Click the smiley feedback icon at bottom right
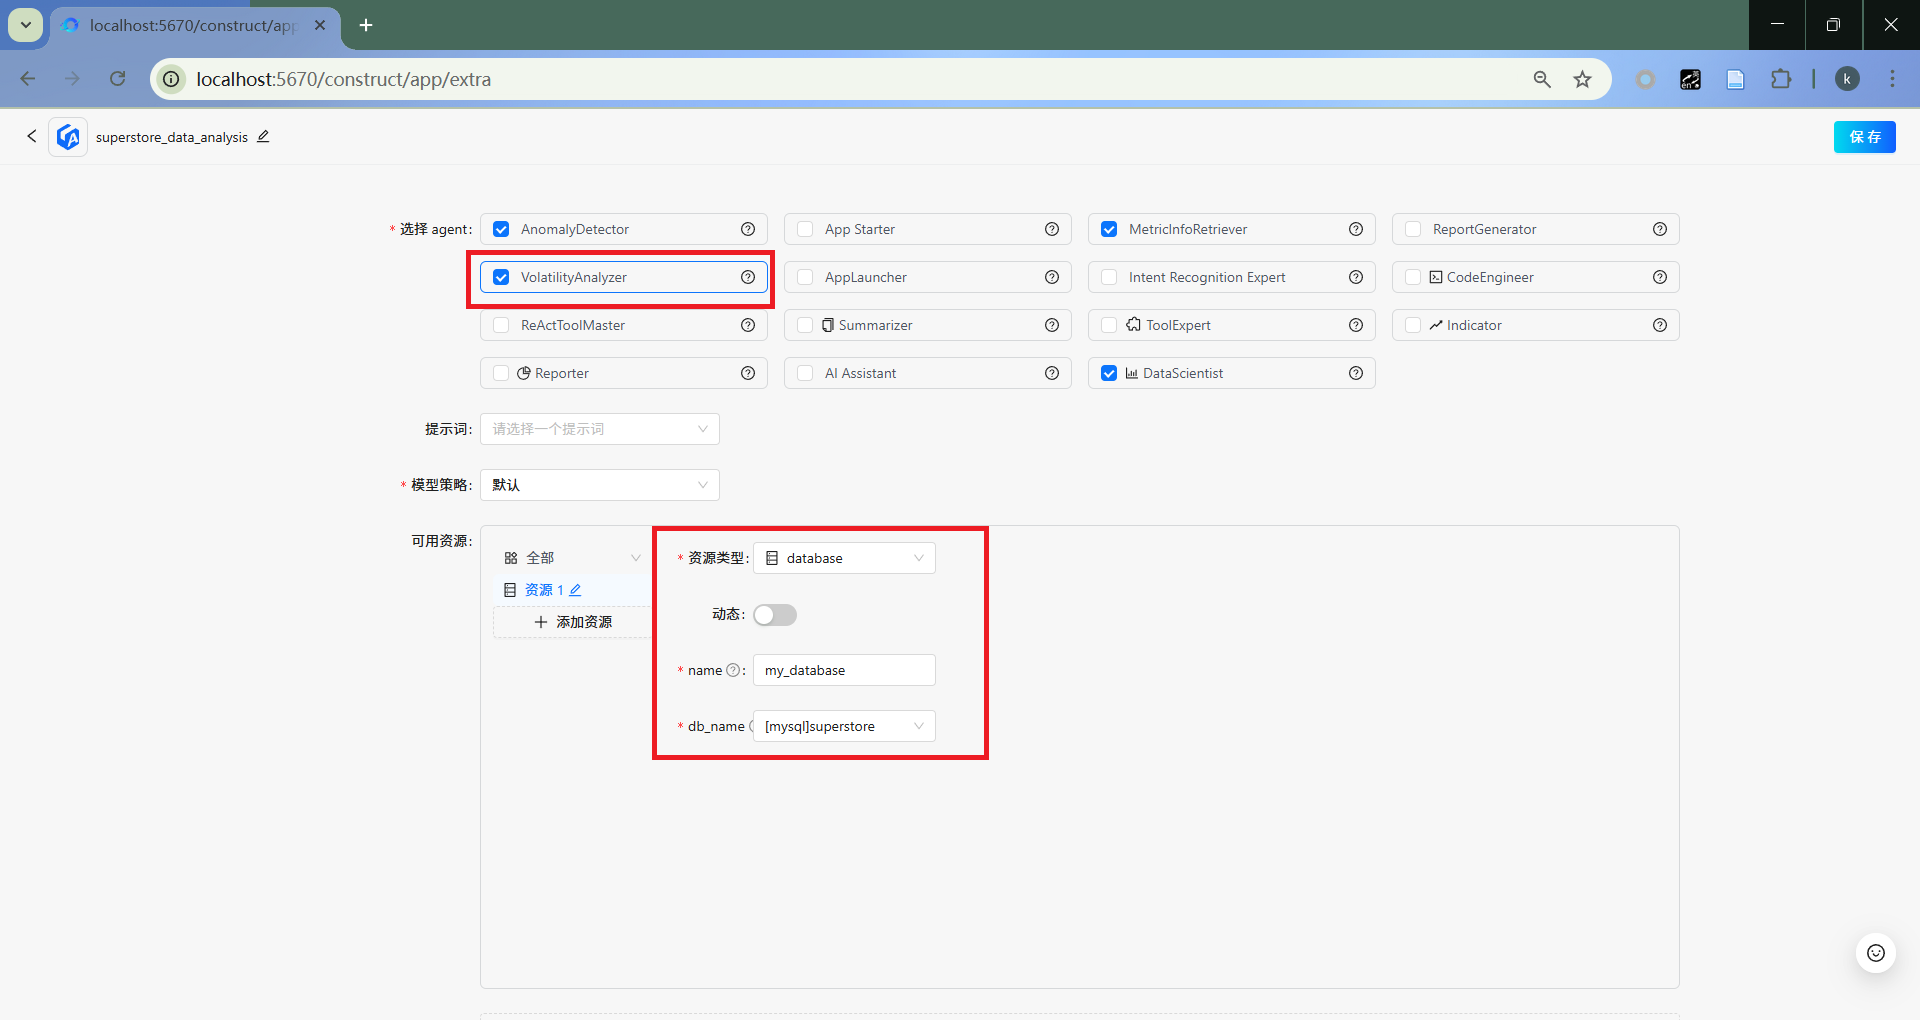The width and height of the screenshot is (1920, 1020). (1875, 953)
